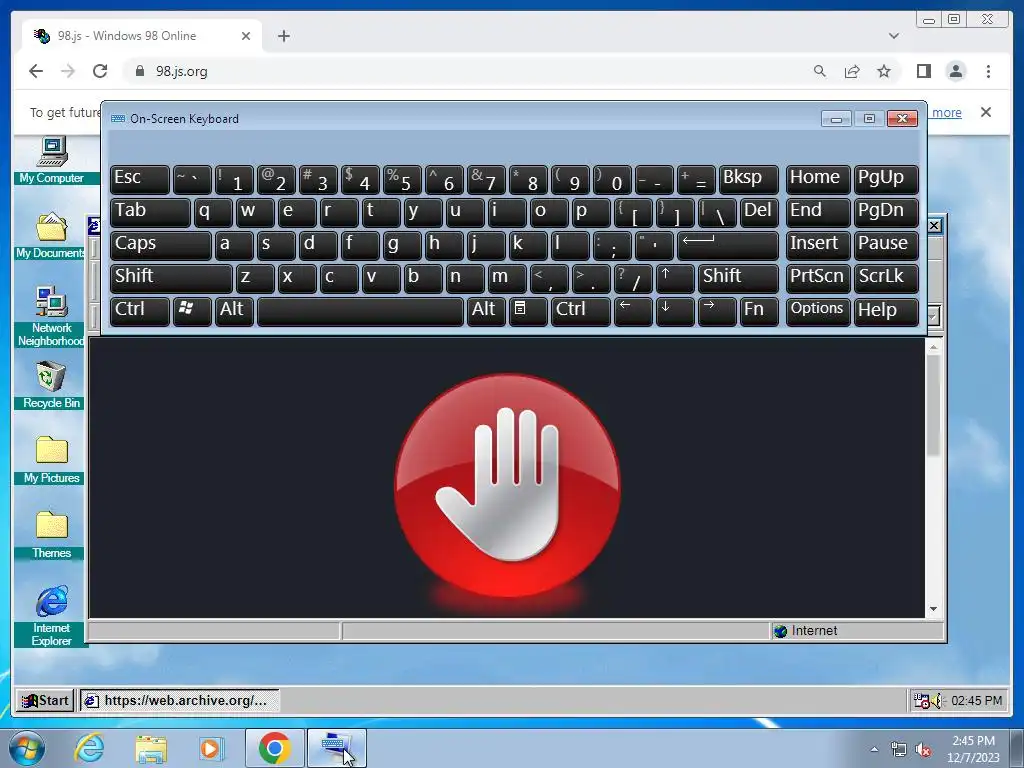This screenshot has width=1024, height=768.
Task: Click Windows 7 muted speaker tray icon
Action: (923, 749)
